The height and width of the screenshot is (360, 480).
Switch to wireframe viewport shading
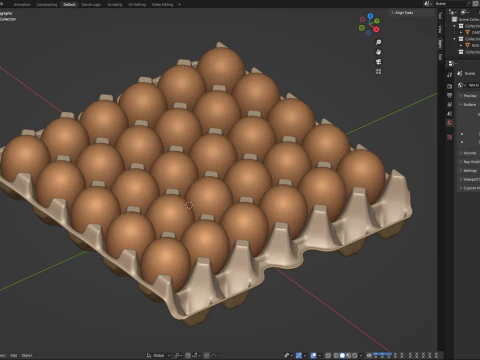(336, 355)
